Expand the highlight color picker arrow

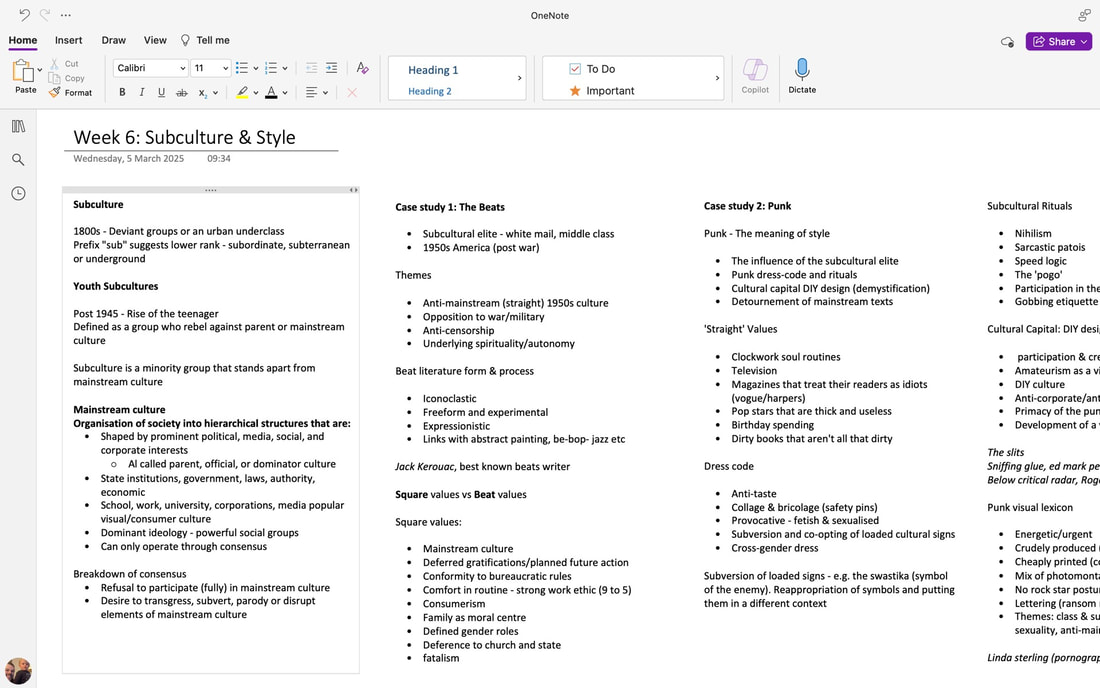(x=256, y=93)
